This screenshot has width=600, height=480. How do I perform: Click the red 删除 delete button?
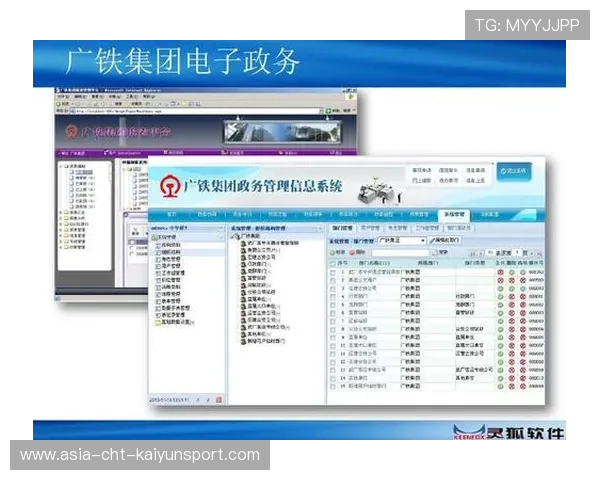coord(357,253)
